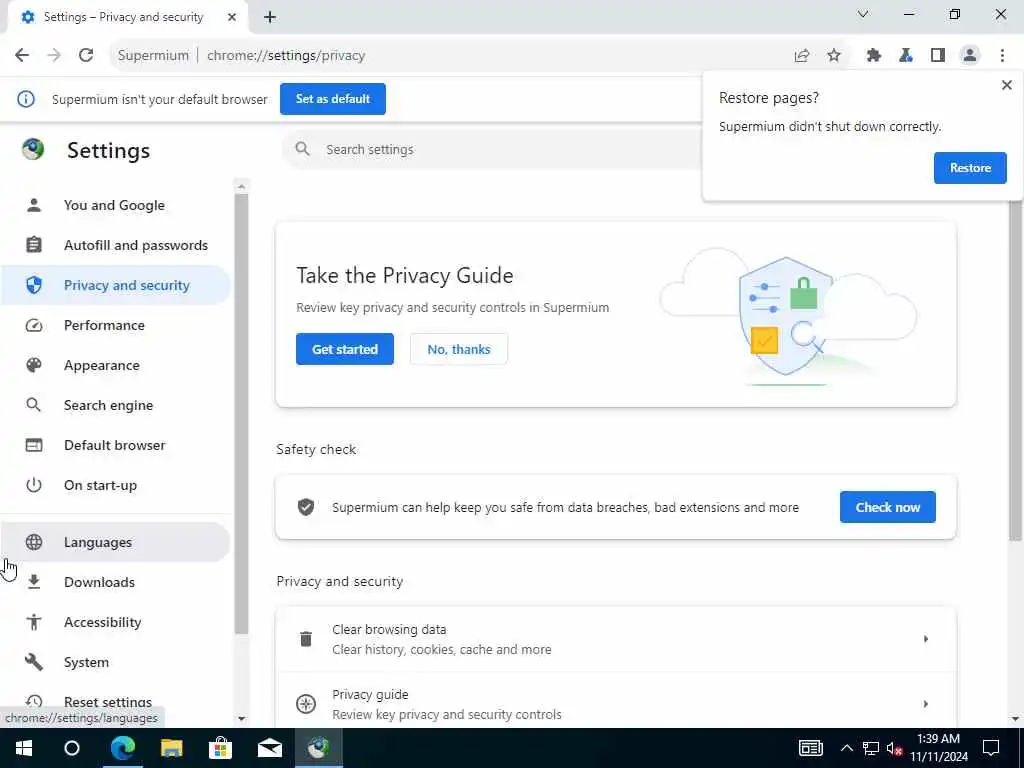Screen dimensions: 1024x768
Task: Select Privacy and security in sidebar
Action: point(116,285)
